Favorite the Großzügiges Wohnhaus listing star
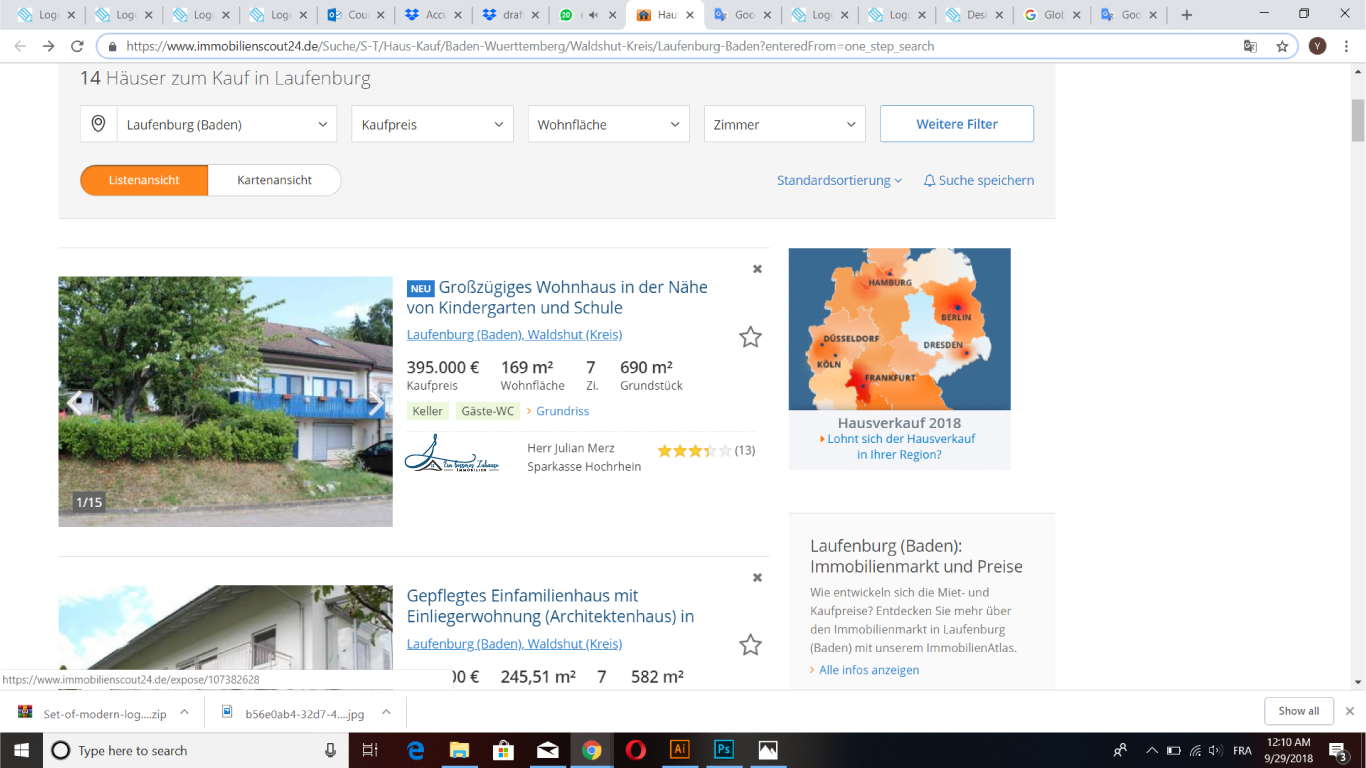The image size is (1366, 768). 750,337
